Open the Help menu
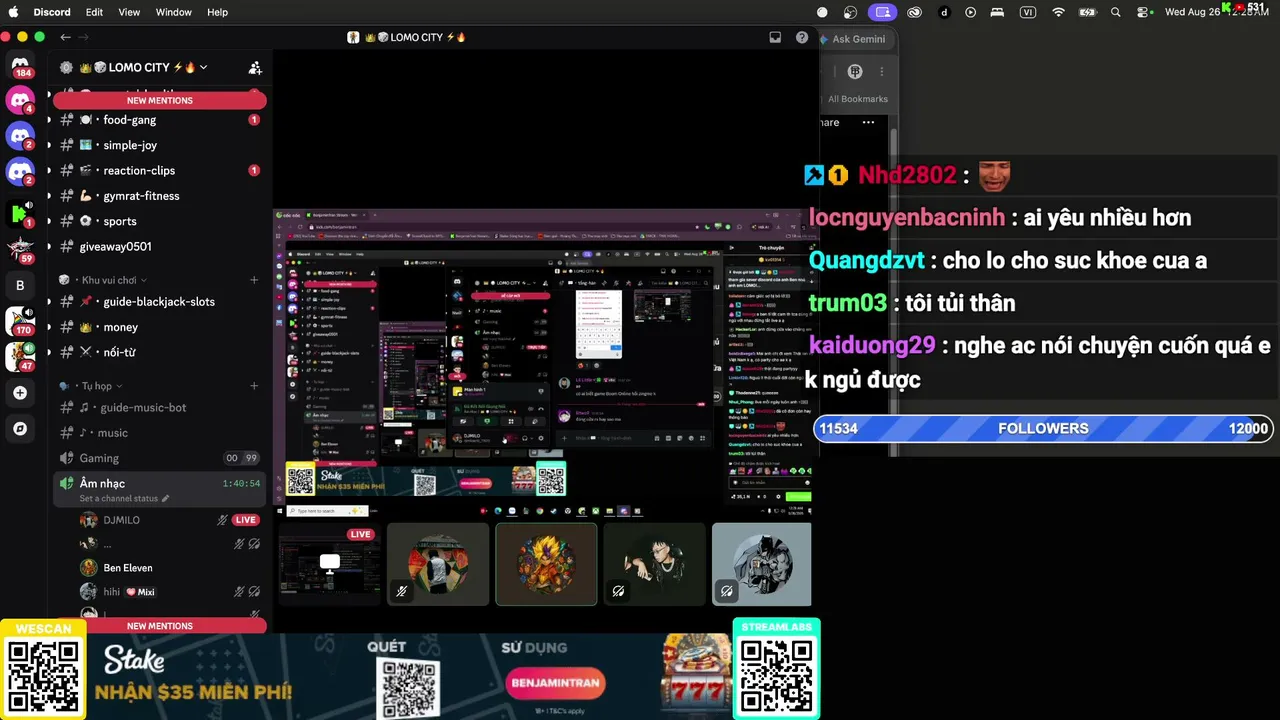The height and width of the screenshot is (720, 1280). (x=217, y=12)
